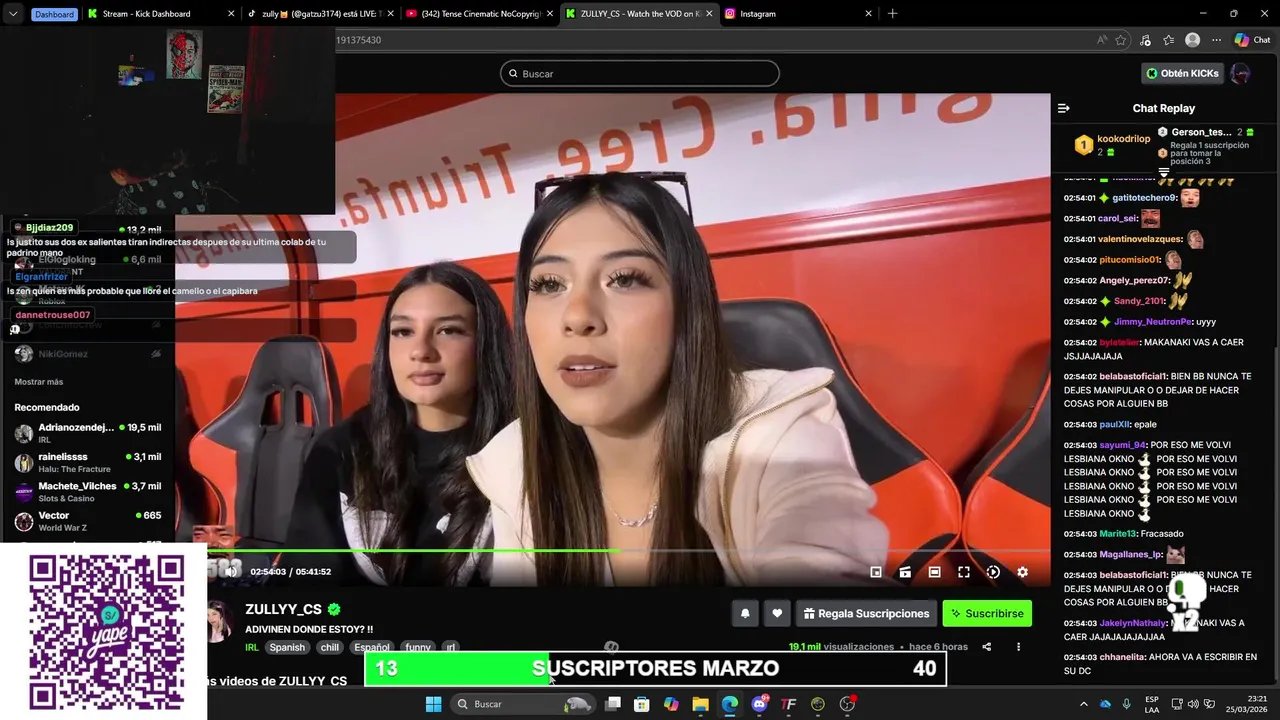The image size is (1280, 720).
Task: Select the Spanish tag
Action: [287, 647]
